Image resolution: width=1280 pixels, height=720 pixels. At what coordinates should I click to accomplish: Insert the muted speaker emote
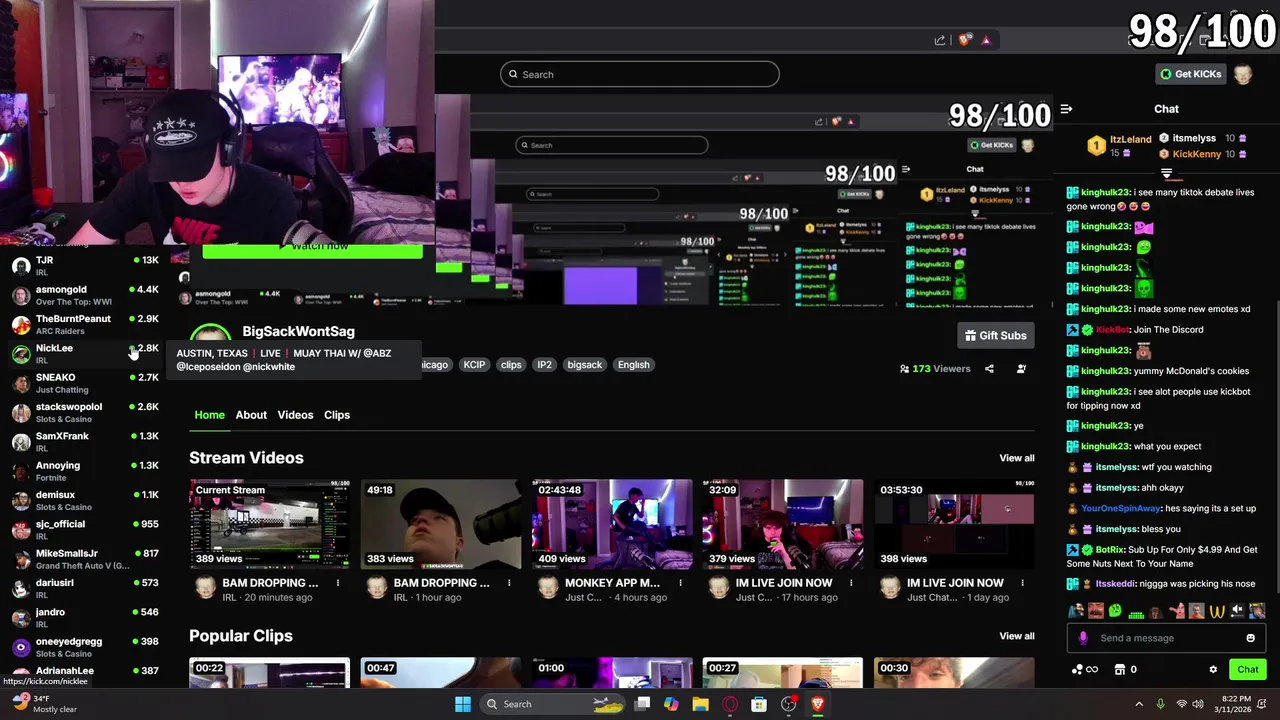click(1237, 611)
